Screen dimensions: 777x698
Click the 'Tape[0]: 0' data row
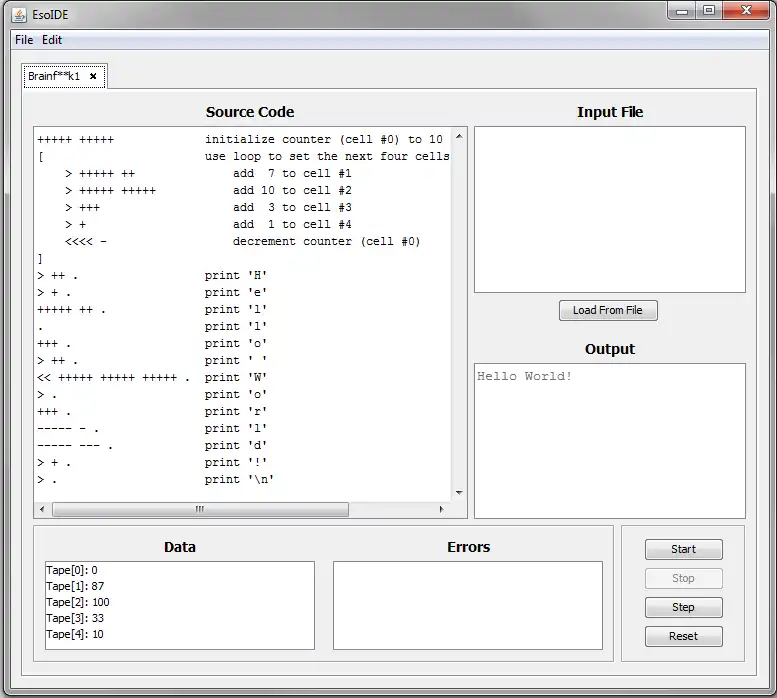coord(72,570)
